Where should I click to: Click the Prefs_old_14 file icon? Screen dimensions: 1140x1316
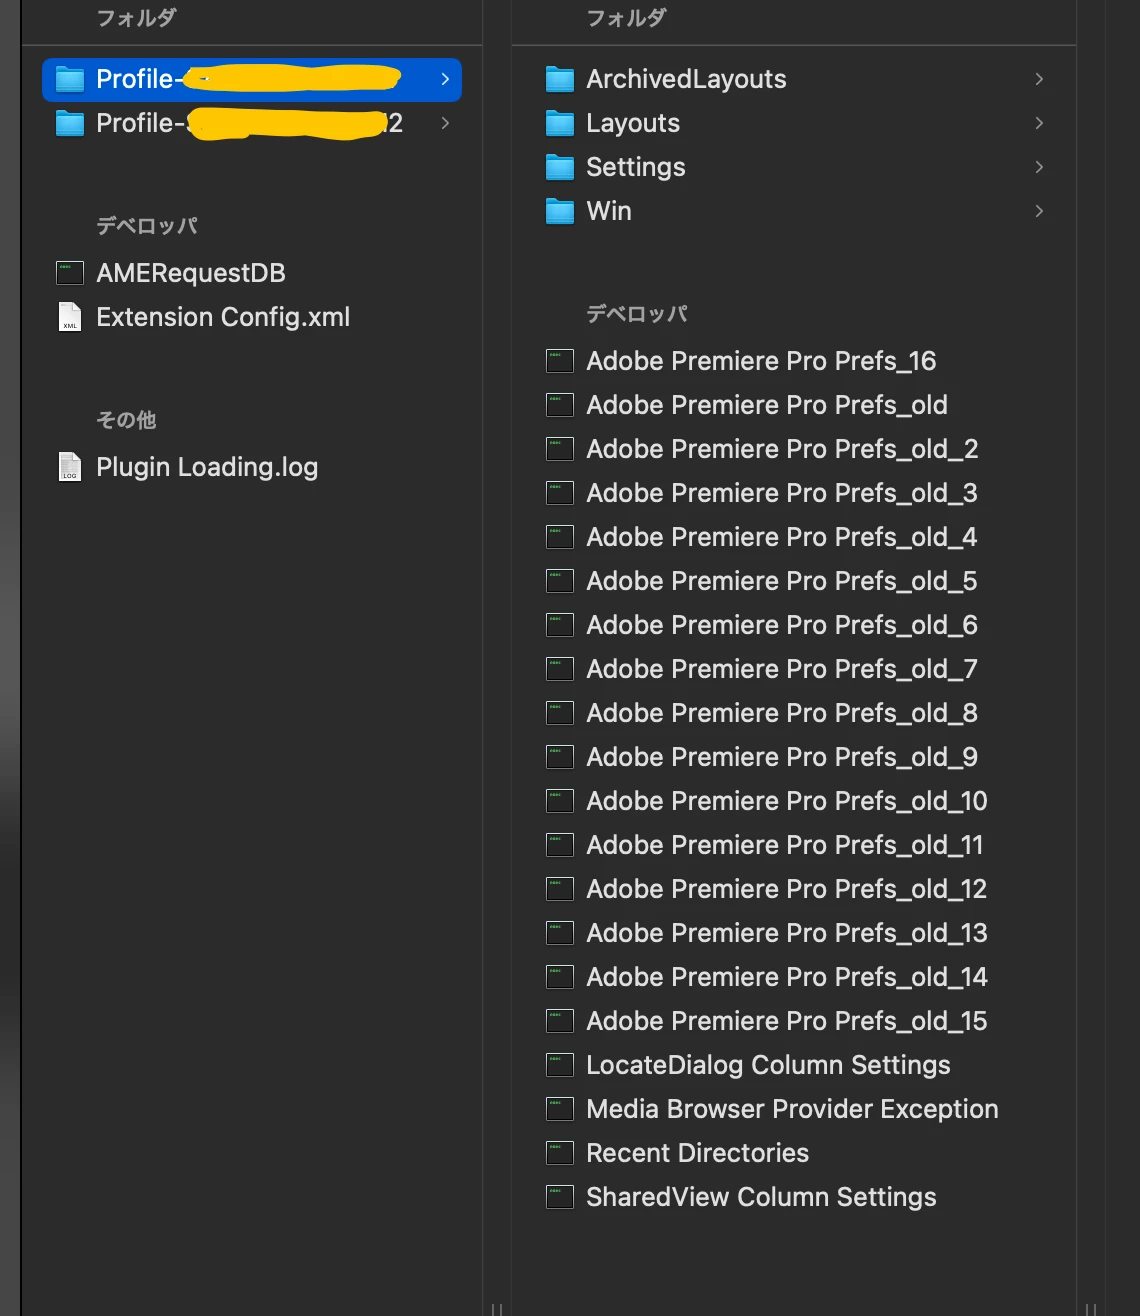coord(560,977)
